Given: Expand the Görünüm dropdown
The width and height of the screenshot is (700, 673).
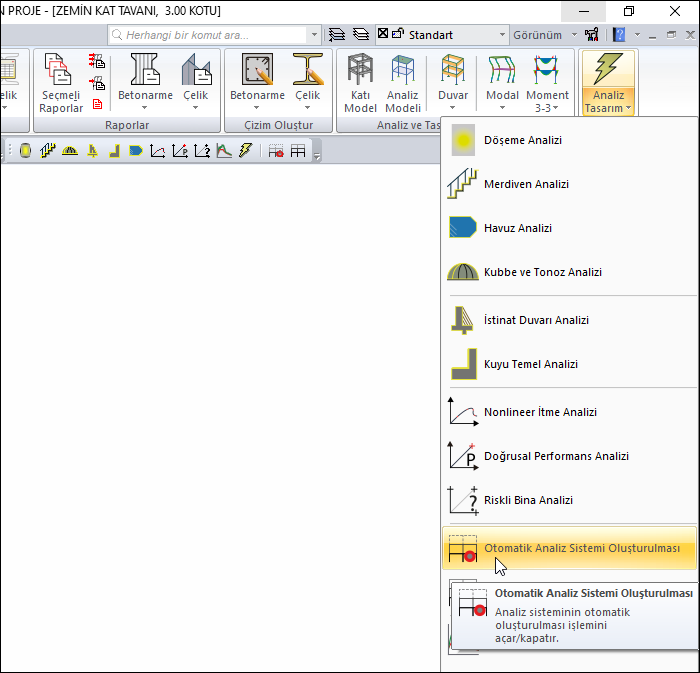Looking at the screenshot, I should (543, 35).
